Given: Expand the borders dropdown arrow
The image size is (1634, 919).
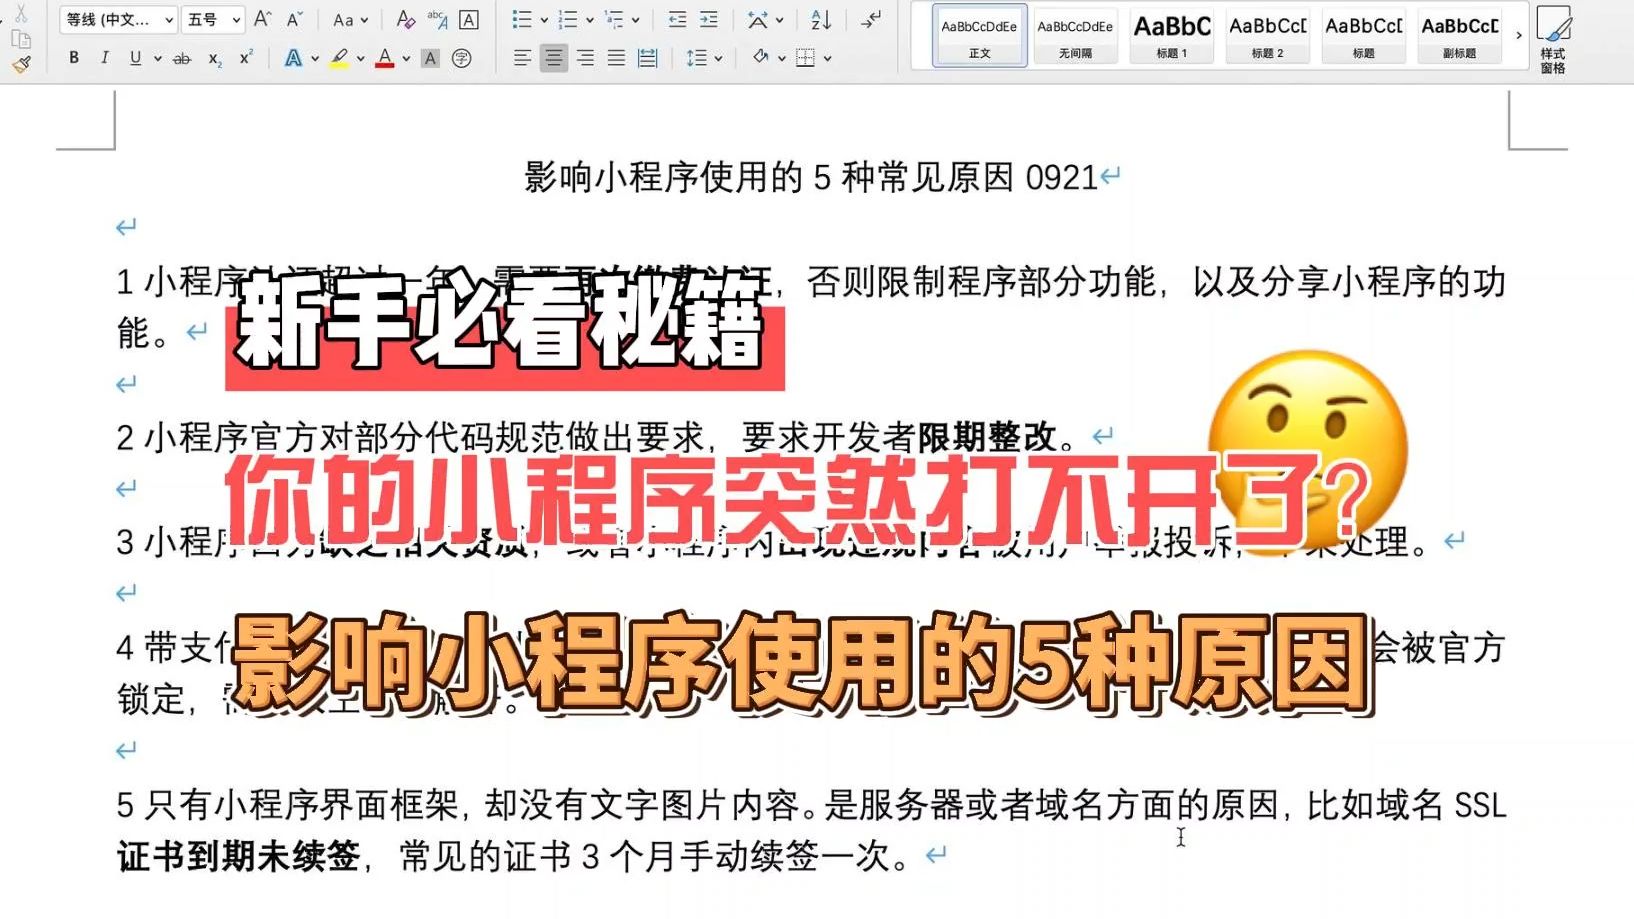Looking at the screenshot, I should tap(827, 59).
